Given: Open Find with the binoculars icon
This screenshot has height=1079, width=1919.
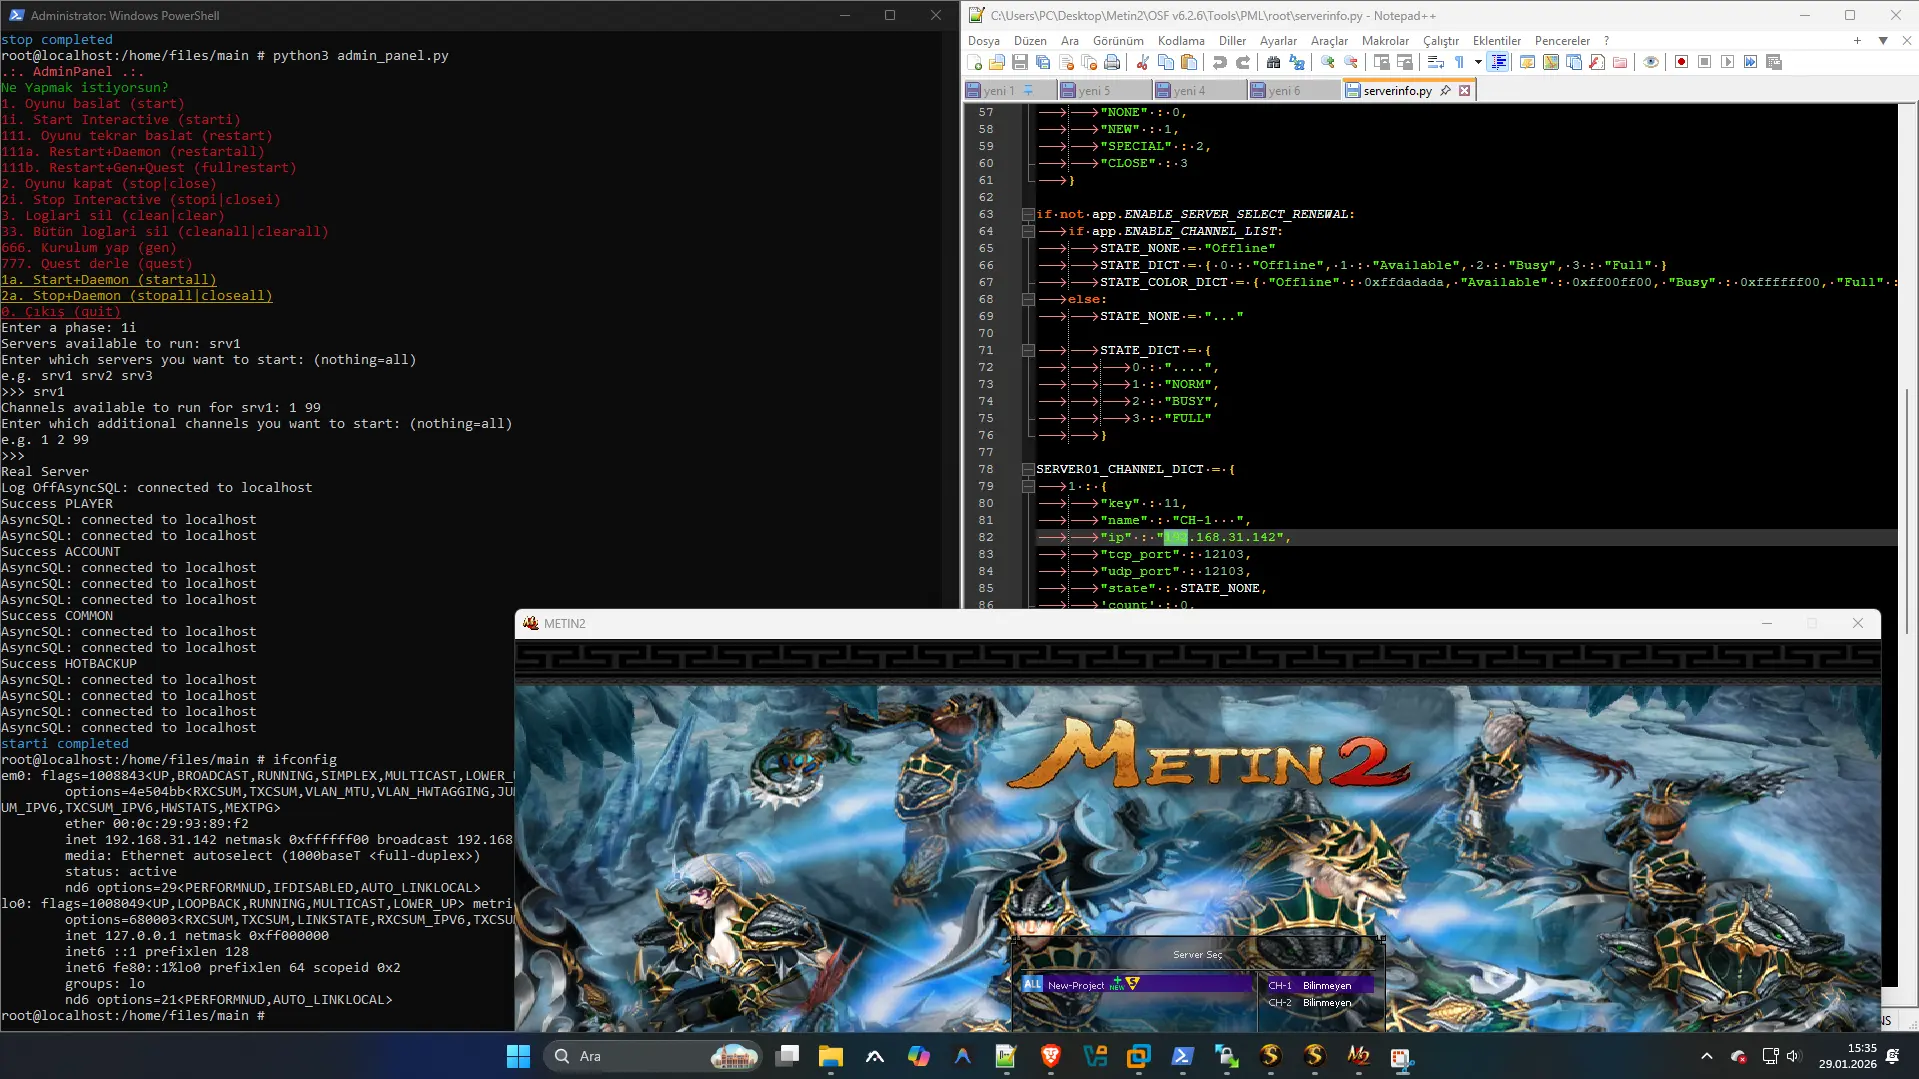Looking at the screenshot, I should pyautogui.click(x=1273, y=62).
